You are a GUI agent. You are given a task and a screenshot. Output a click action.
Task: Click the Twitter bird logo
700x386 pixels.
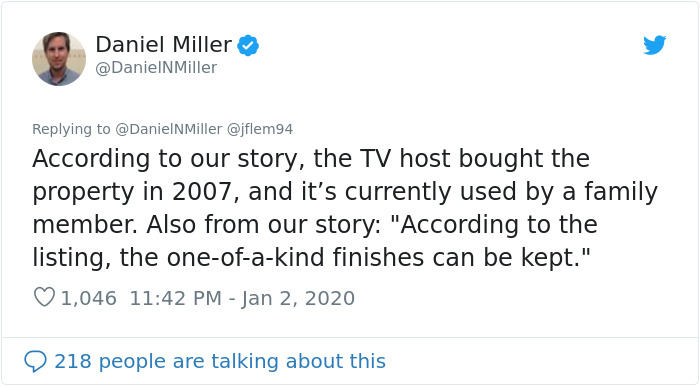[x=654, y=45]
